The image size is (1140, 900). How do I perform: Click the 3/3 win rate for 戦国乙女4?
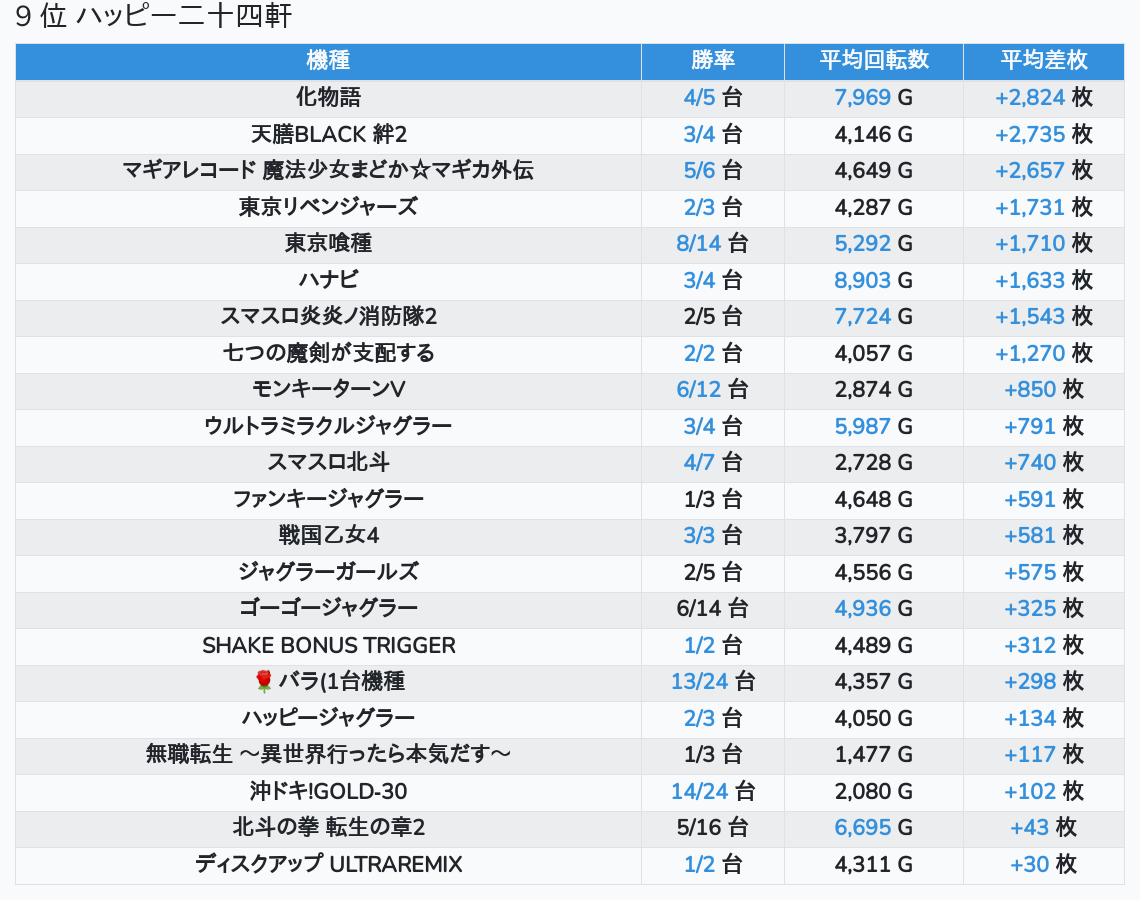click(x=700, y=536)
